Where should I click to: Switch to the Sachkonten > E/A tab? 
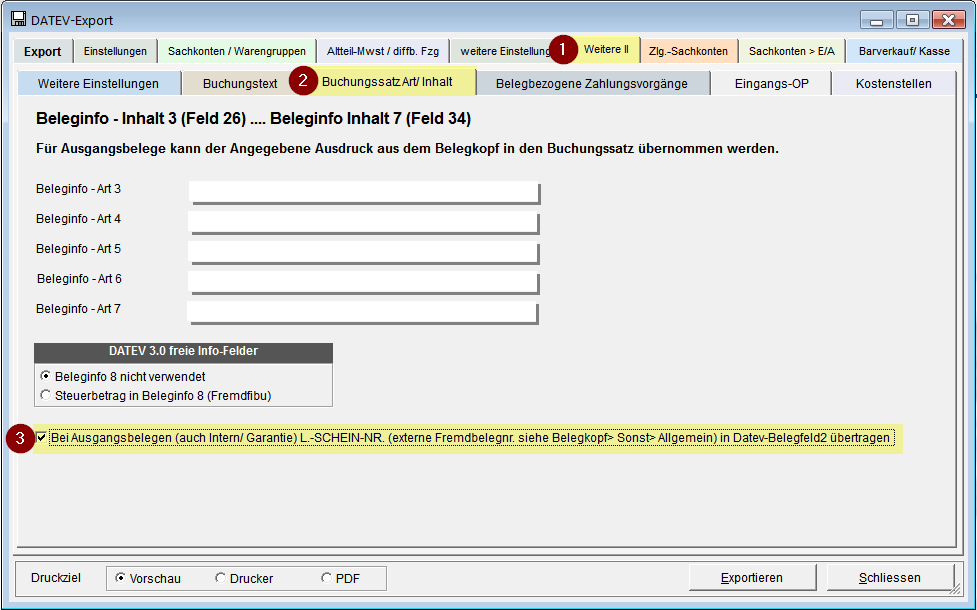791,52
